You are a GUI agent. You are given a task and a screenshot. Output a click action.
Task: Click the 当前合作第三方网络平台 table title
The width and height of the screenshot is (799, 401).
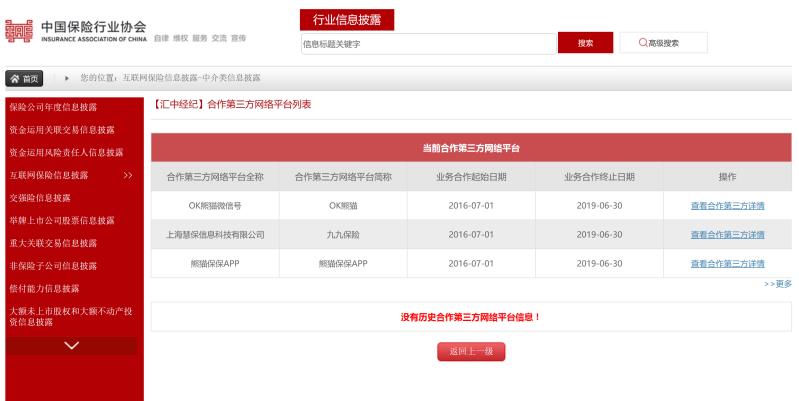[471, 148]
